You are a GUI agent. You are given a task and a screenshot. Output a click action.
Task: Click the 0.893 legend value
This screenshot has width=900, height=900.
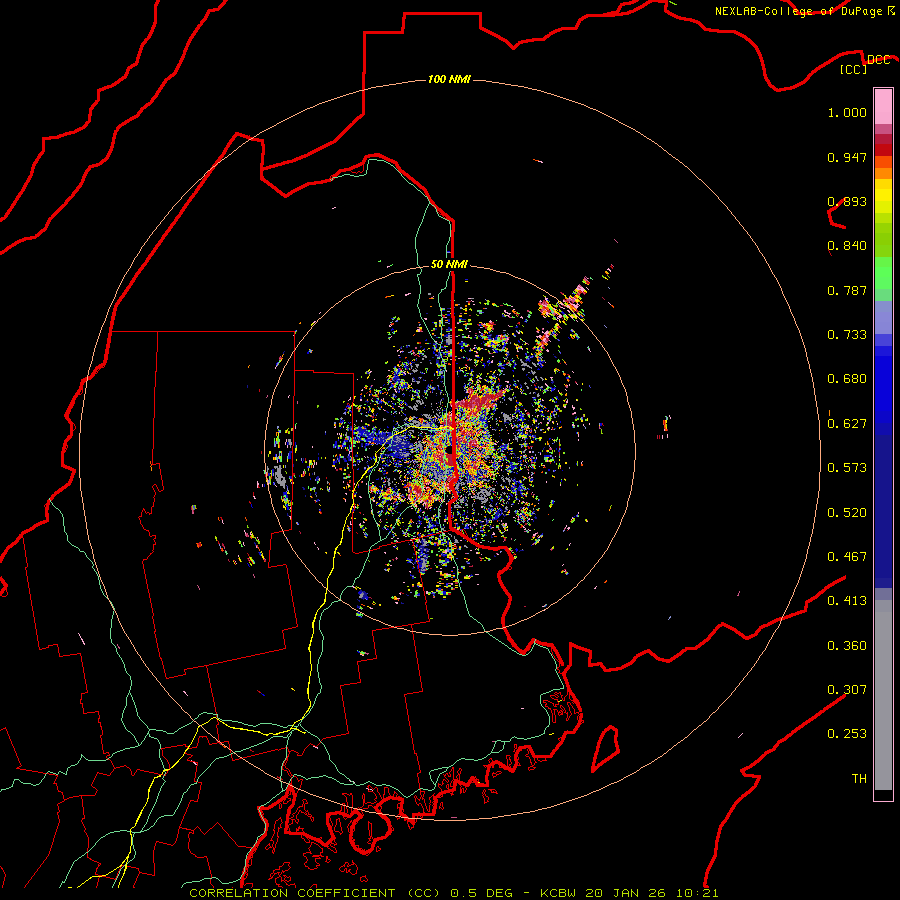coord(847,201)
